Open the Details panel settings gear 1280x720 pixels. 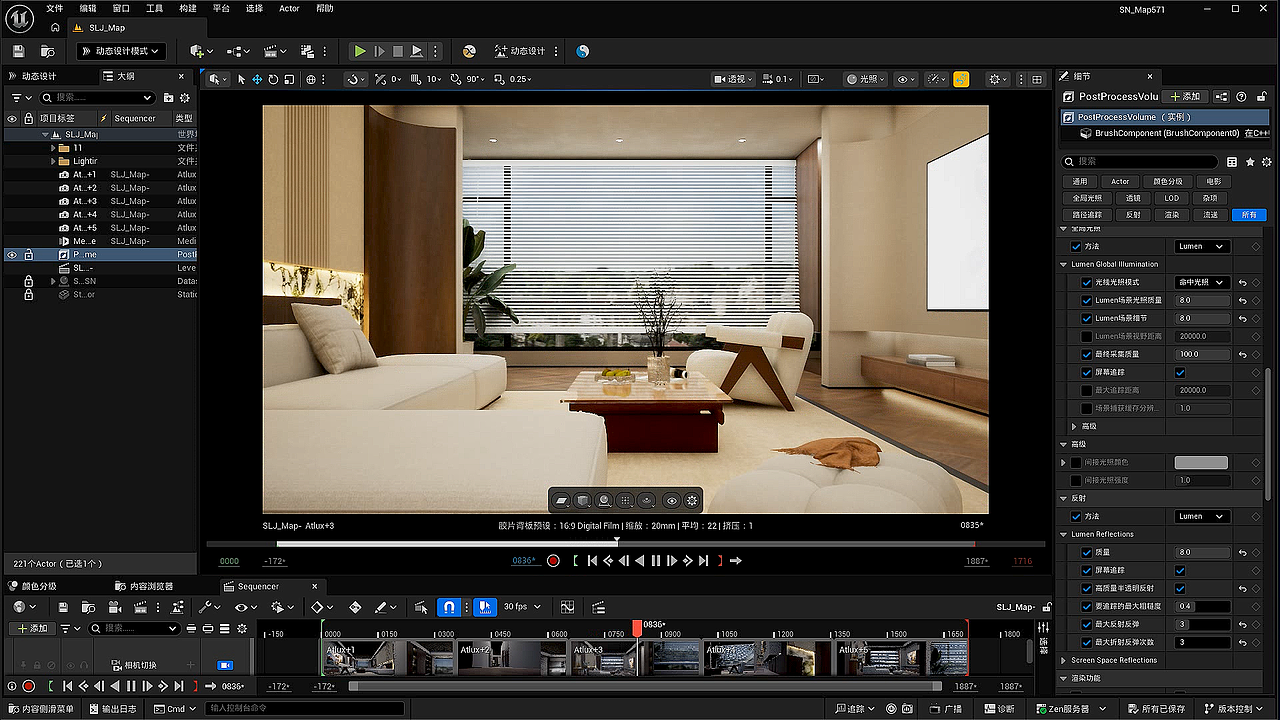[x=1267, y=161]
